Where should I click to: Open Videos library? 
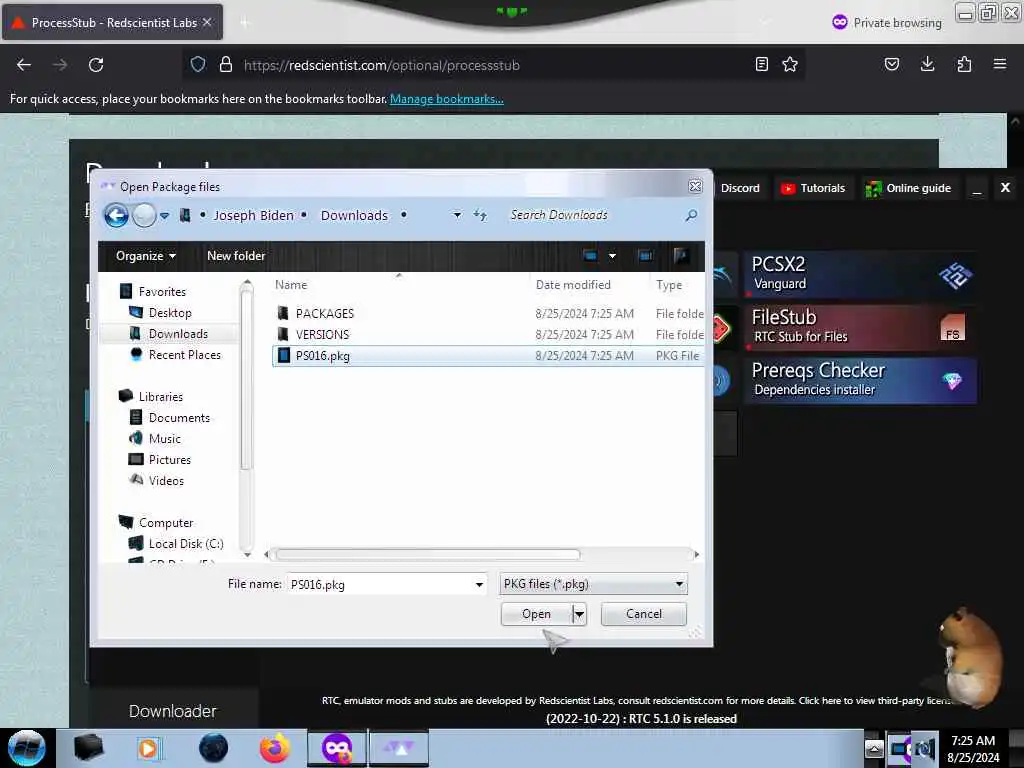tap(166, 481)
